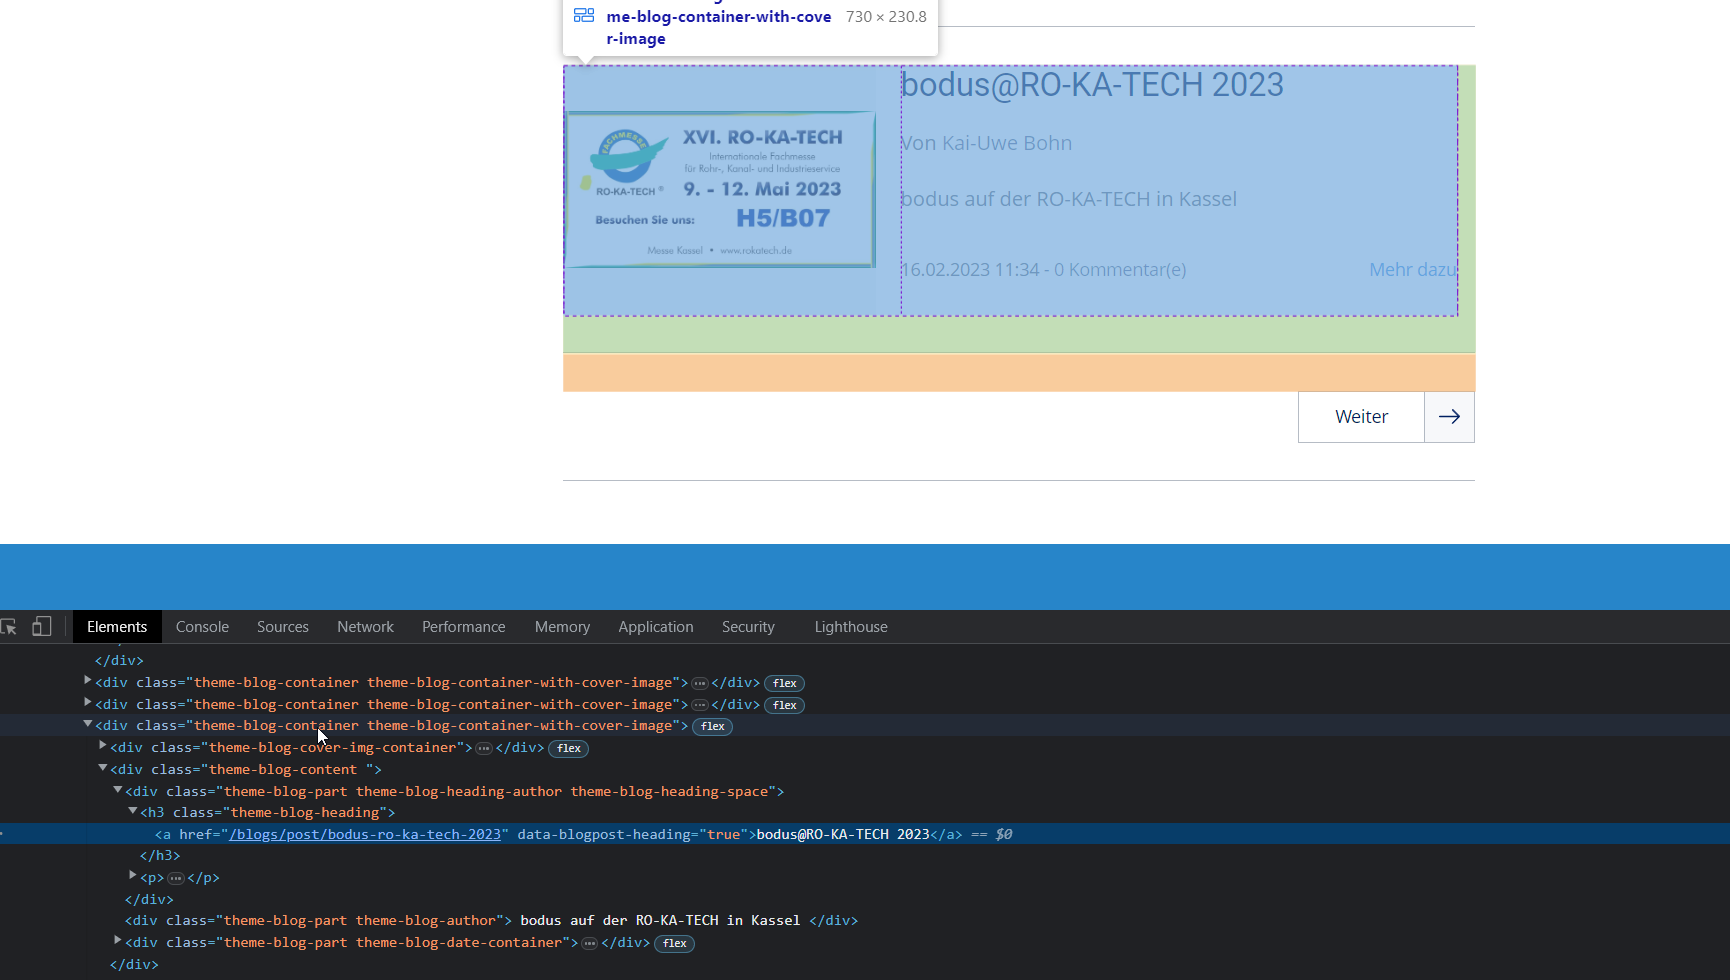Select the theme-blog-author div row
This screenshot has height=980, width=1730.
point(865,920)
